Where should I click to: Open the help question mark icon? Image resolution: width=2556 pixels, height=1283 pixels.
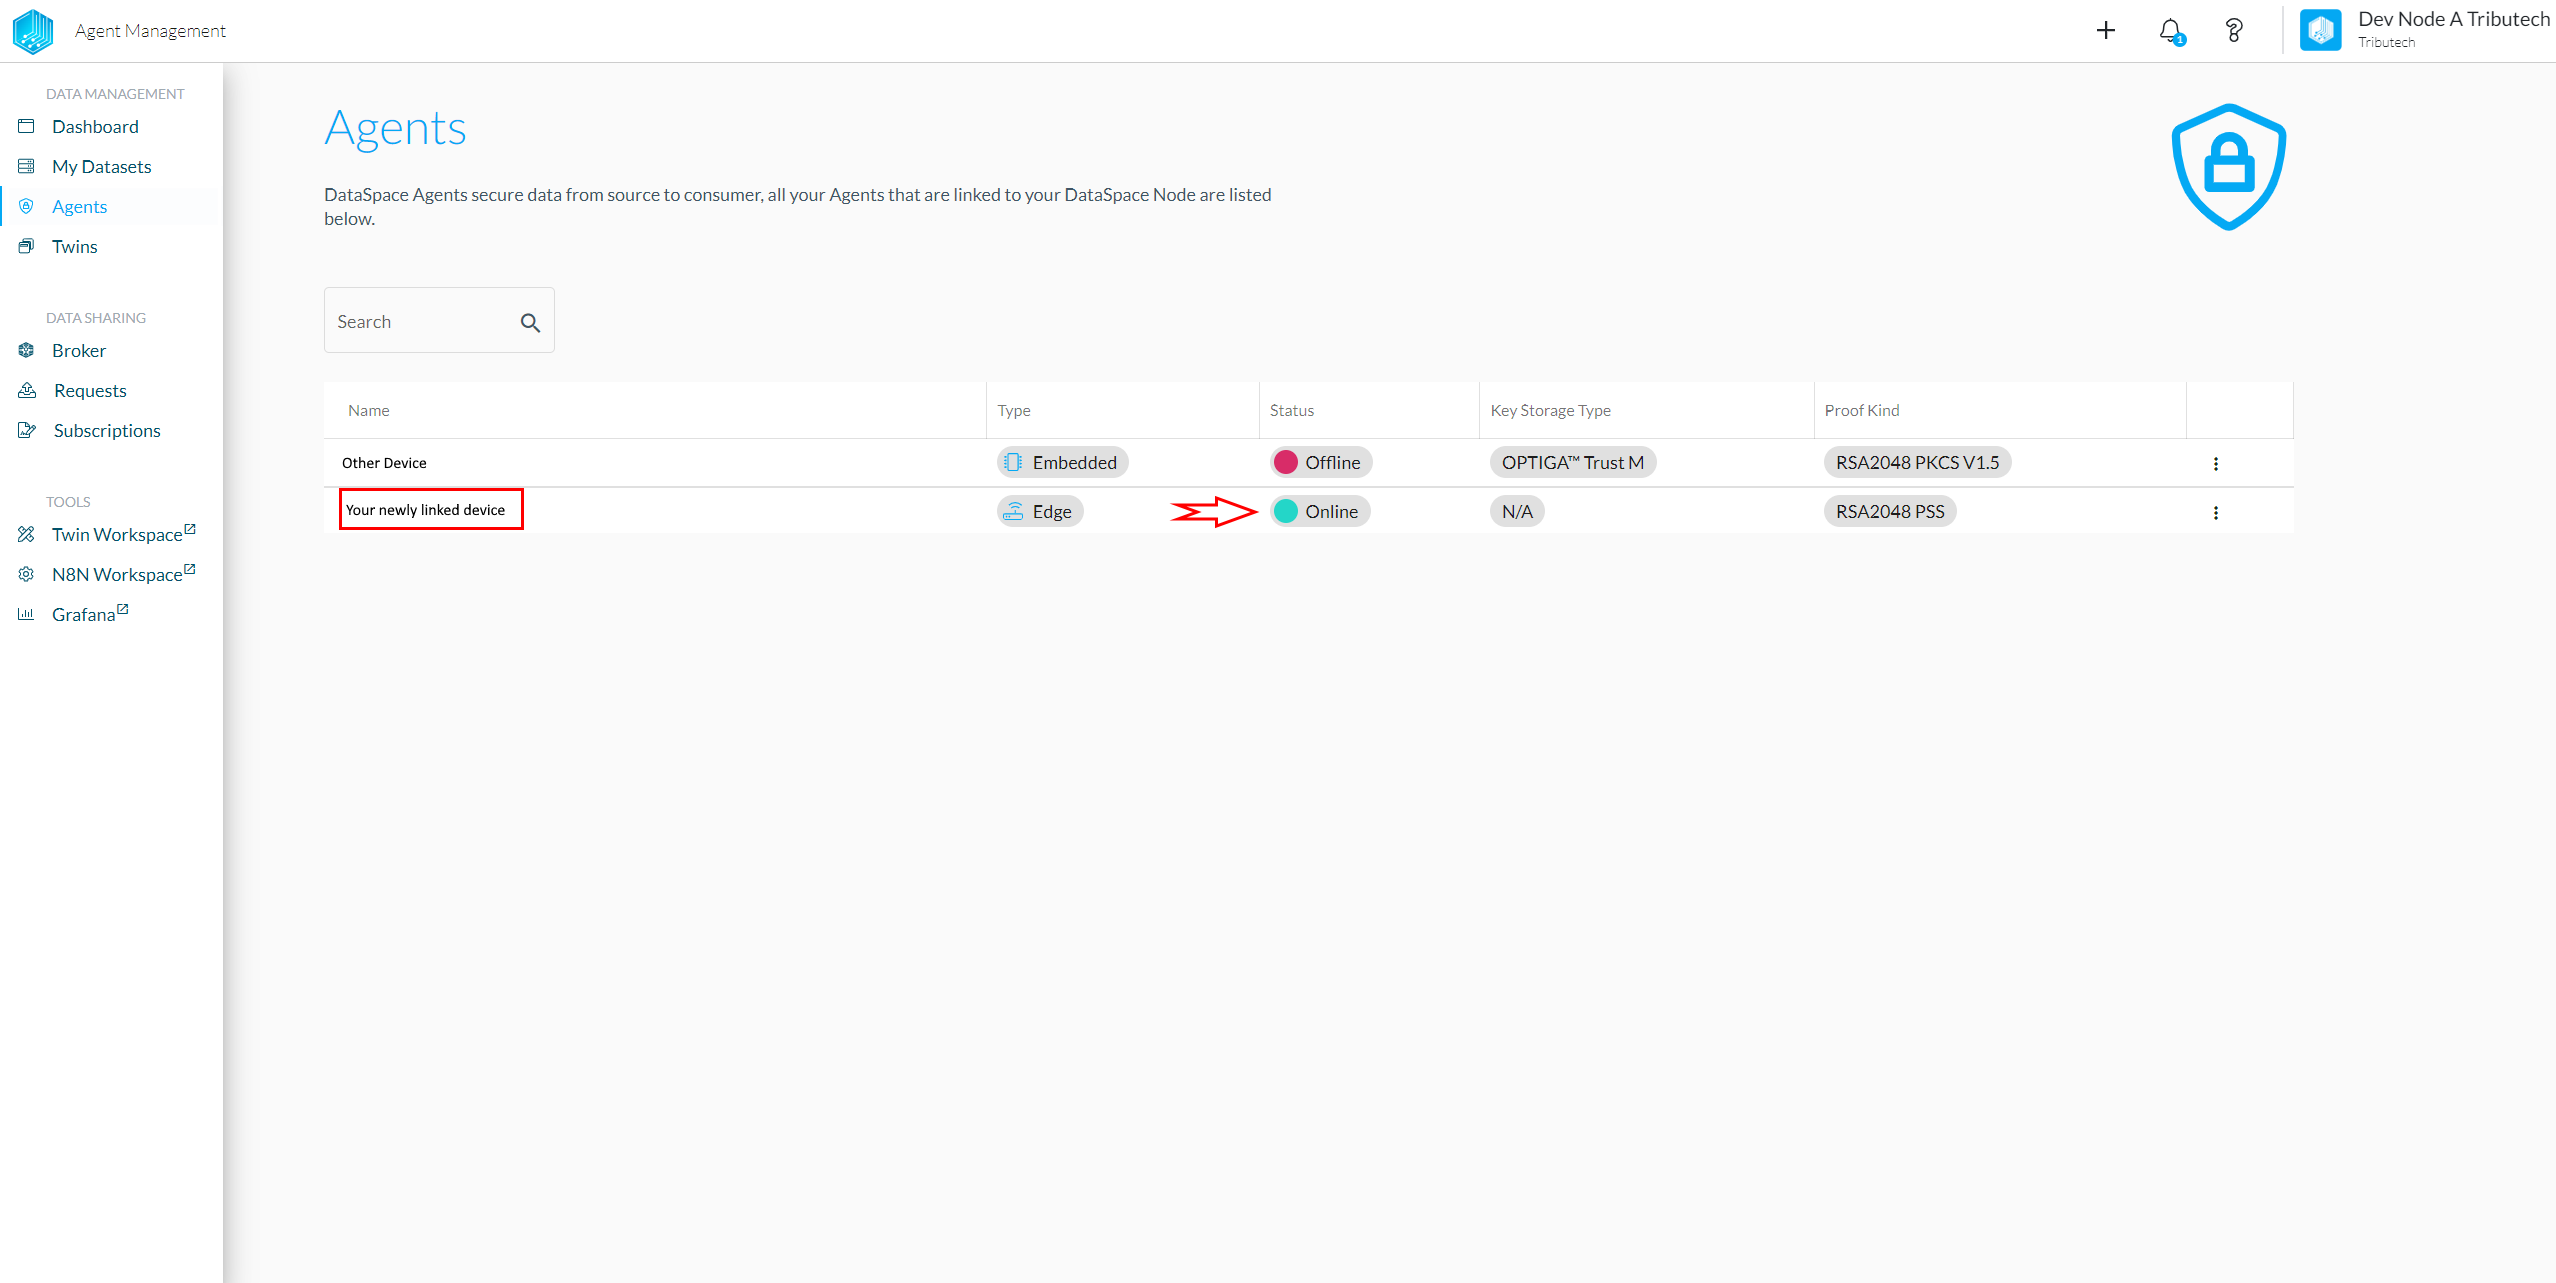tap(2234, 31)
